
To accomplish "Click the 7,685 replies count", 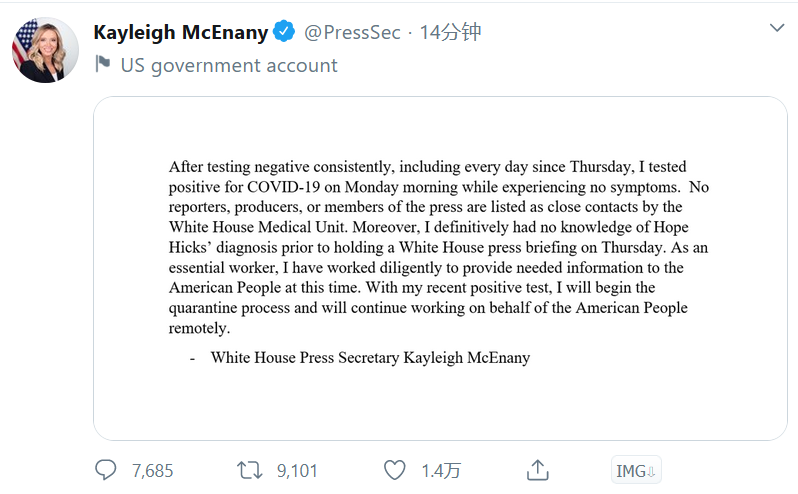I will pyautogui.click(x=152, y=470).
